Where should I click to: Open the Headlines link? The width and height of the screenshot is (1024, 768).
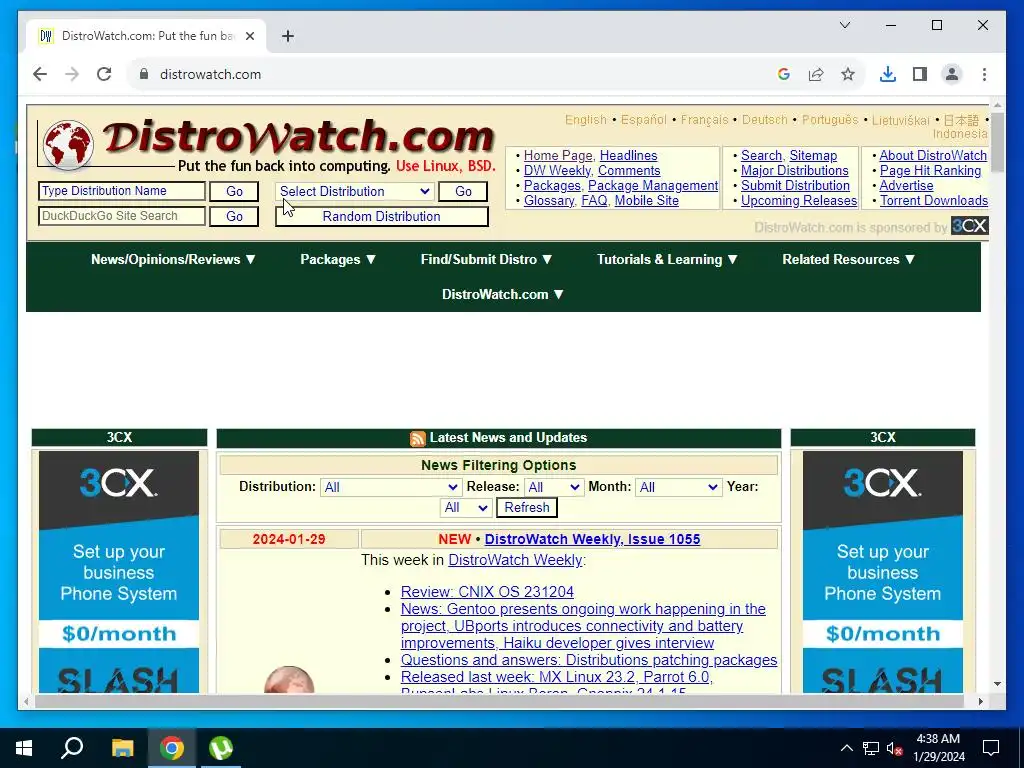click(628, 155)
